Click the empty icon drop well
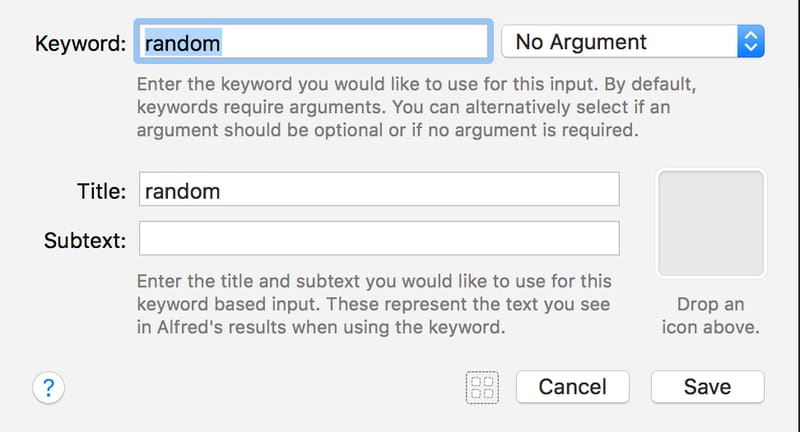 pos(710,223)
